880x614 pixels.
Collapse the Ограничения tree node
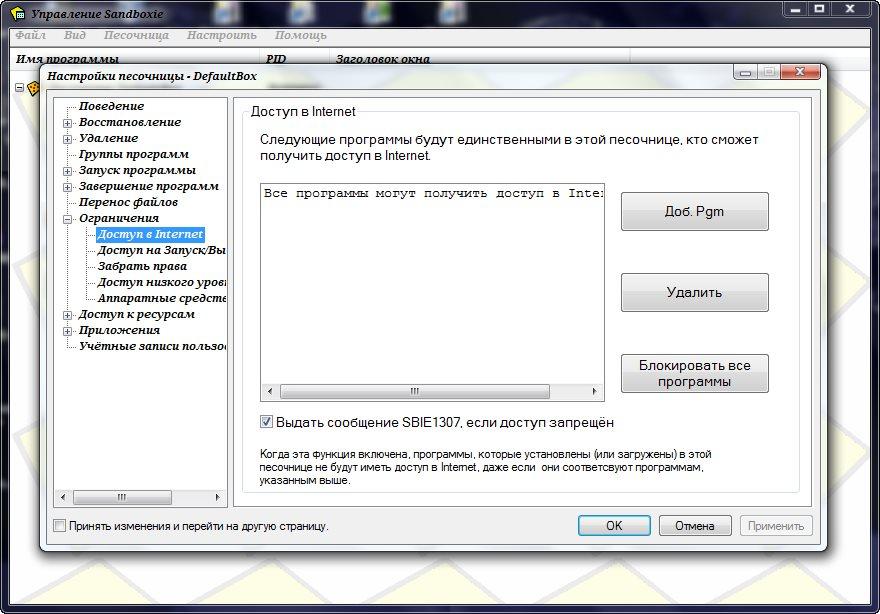pos(67,219)
